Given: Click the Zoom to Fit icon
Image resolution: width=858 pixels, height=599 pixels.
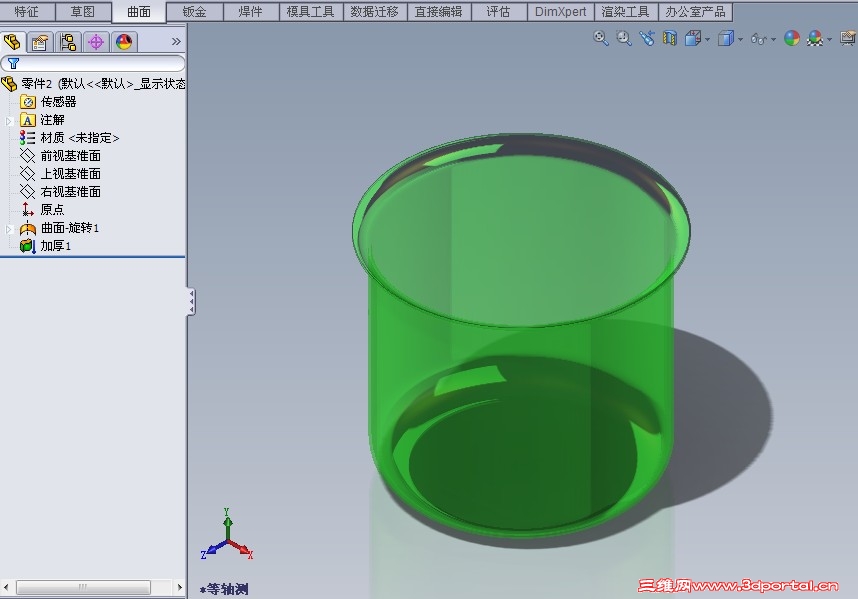Looking at the screenshot, I should click(x=600, y=38).
